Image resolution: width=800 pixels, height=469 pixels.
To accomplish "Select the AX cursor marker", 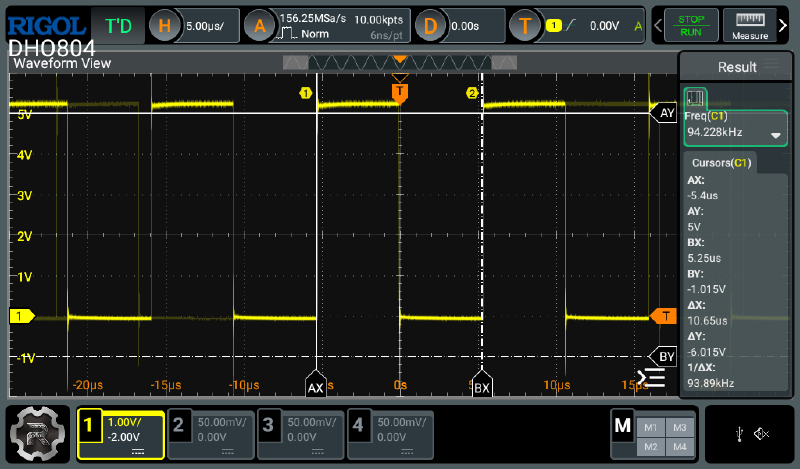I will click(x=316, y=387).
